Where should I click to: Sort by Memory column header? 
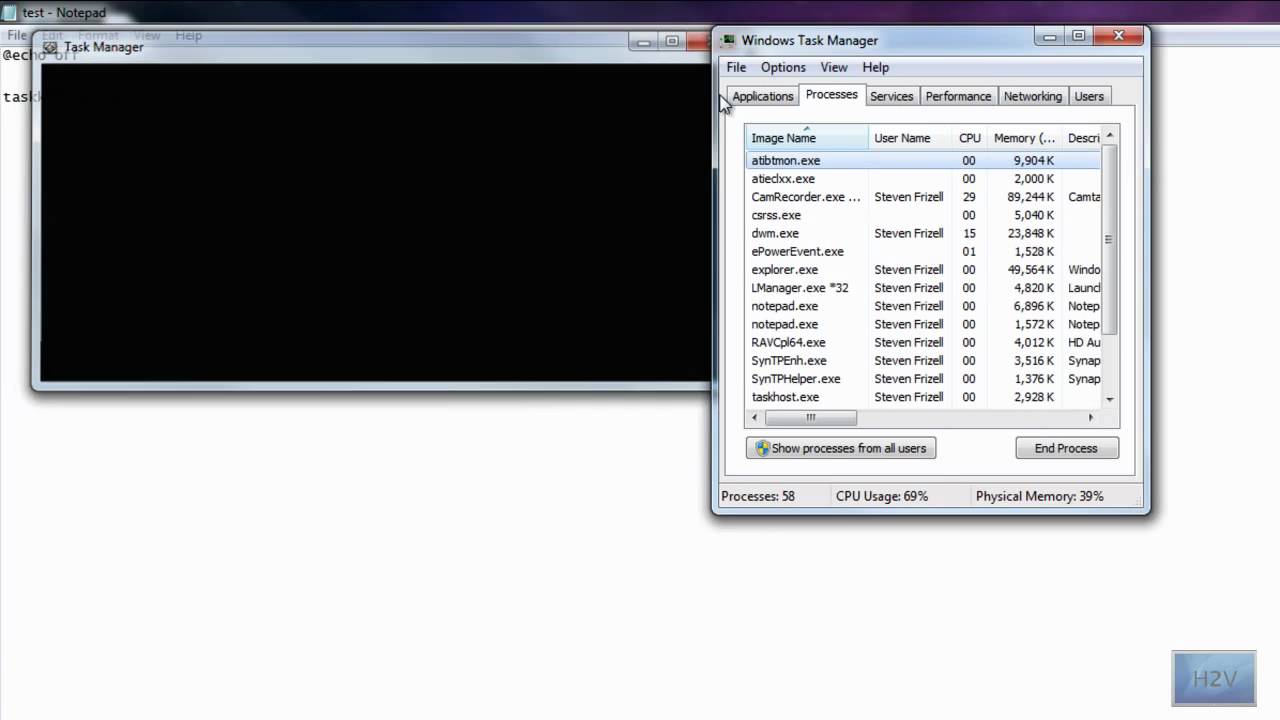click(1025, 138)
